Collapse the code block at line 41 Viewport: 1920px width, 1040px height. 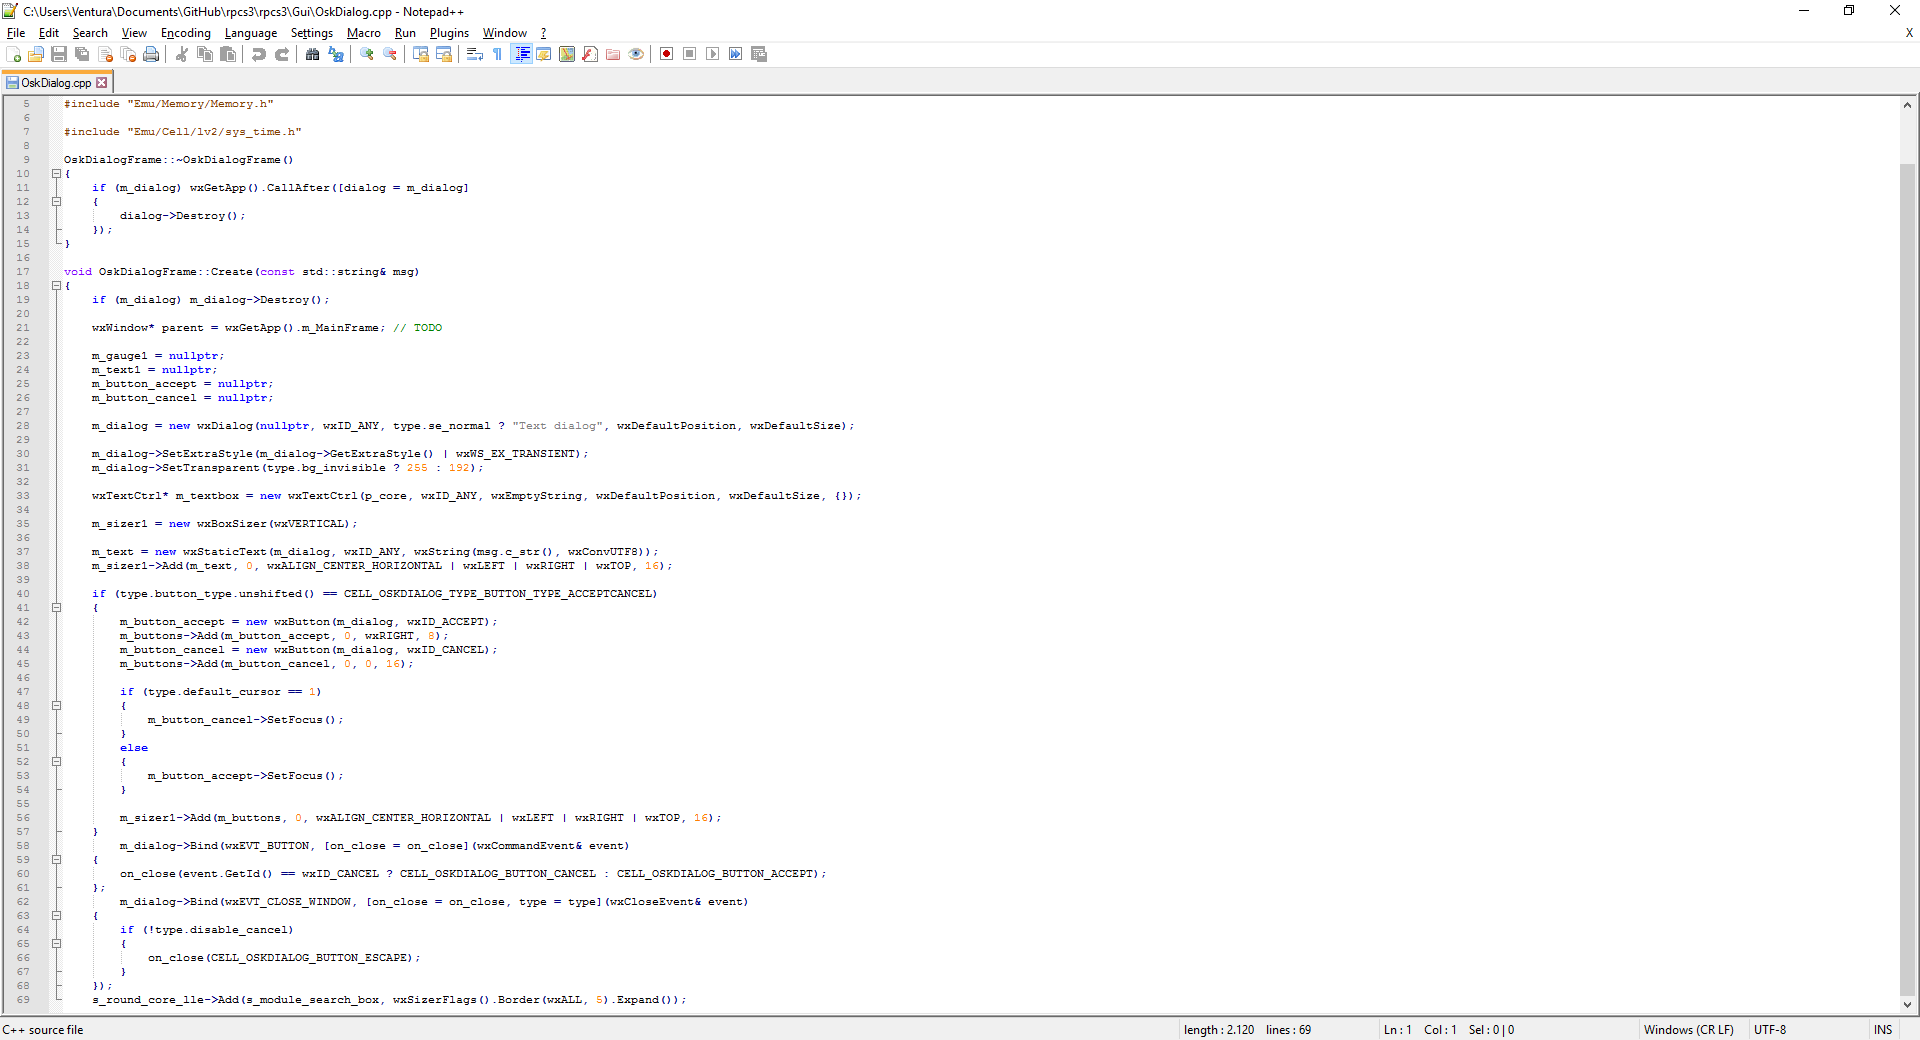tap(57, 608)
